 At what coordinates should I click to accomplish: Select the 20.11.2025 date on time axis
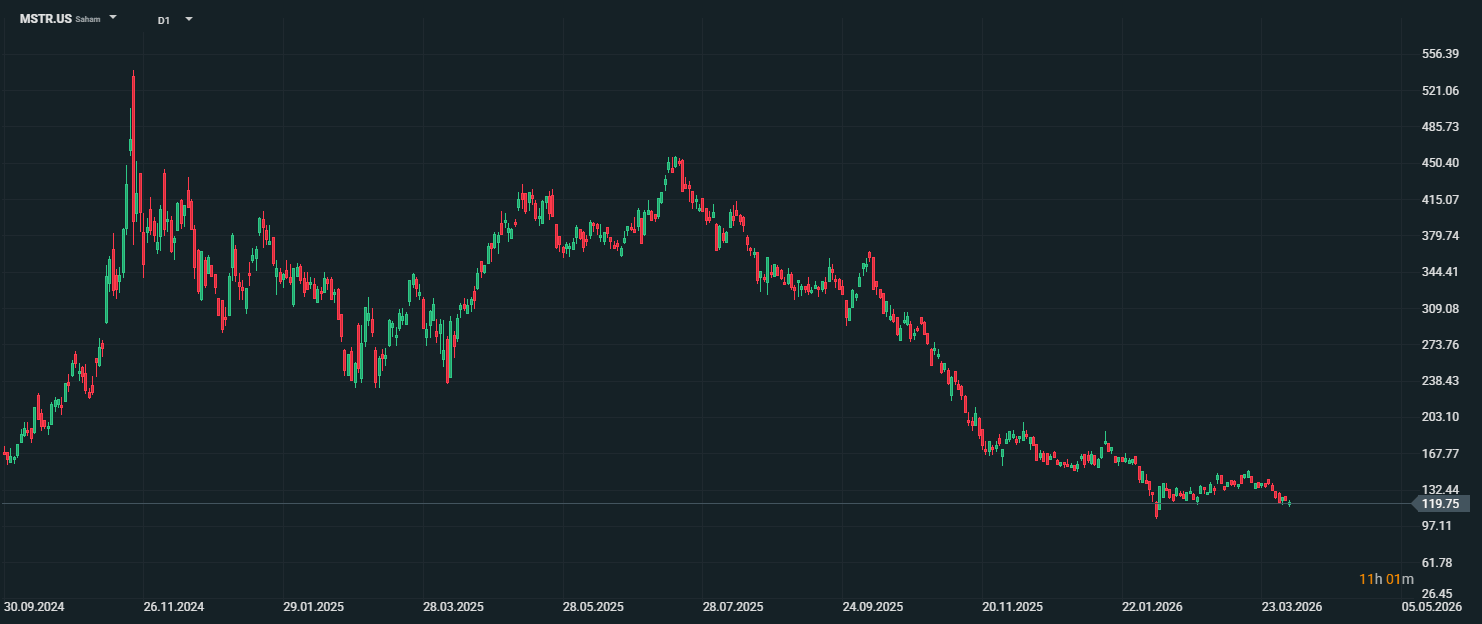[1012, 607]
